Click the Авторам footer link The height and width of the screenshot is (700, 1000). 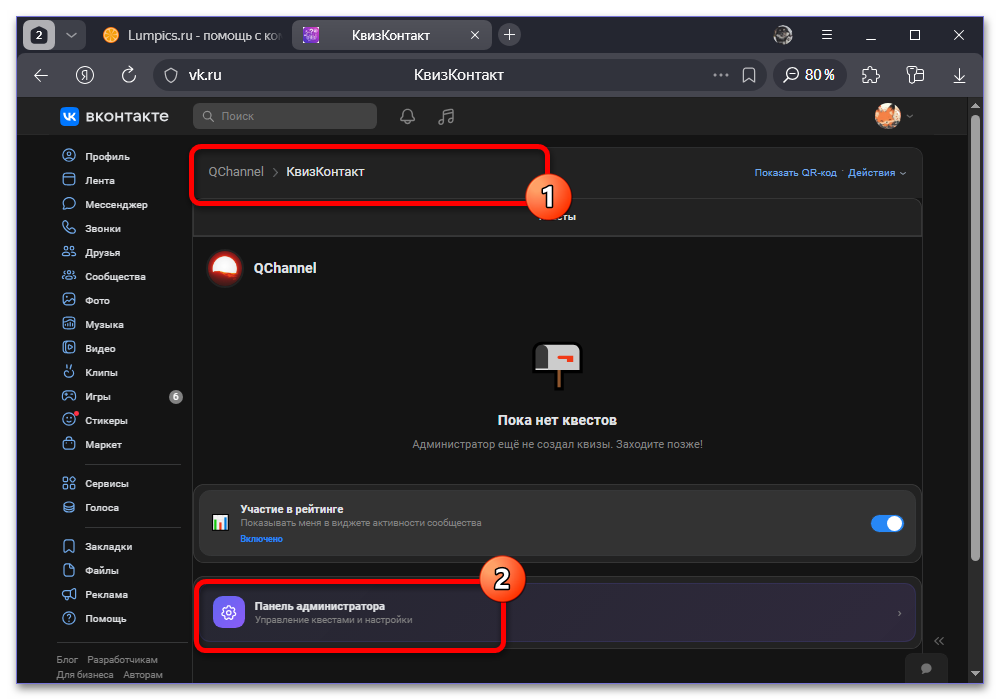[143, 674]
